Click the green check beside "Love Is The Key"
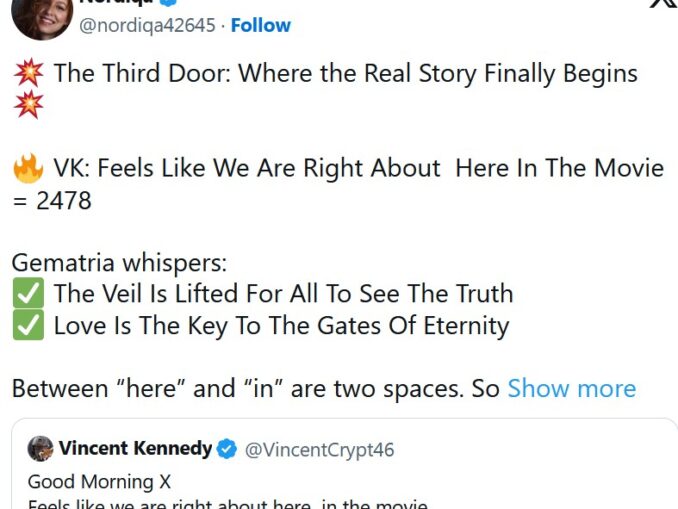The height and width of the screenshot is (509, 678). (x=27, y=326)
